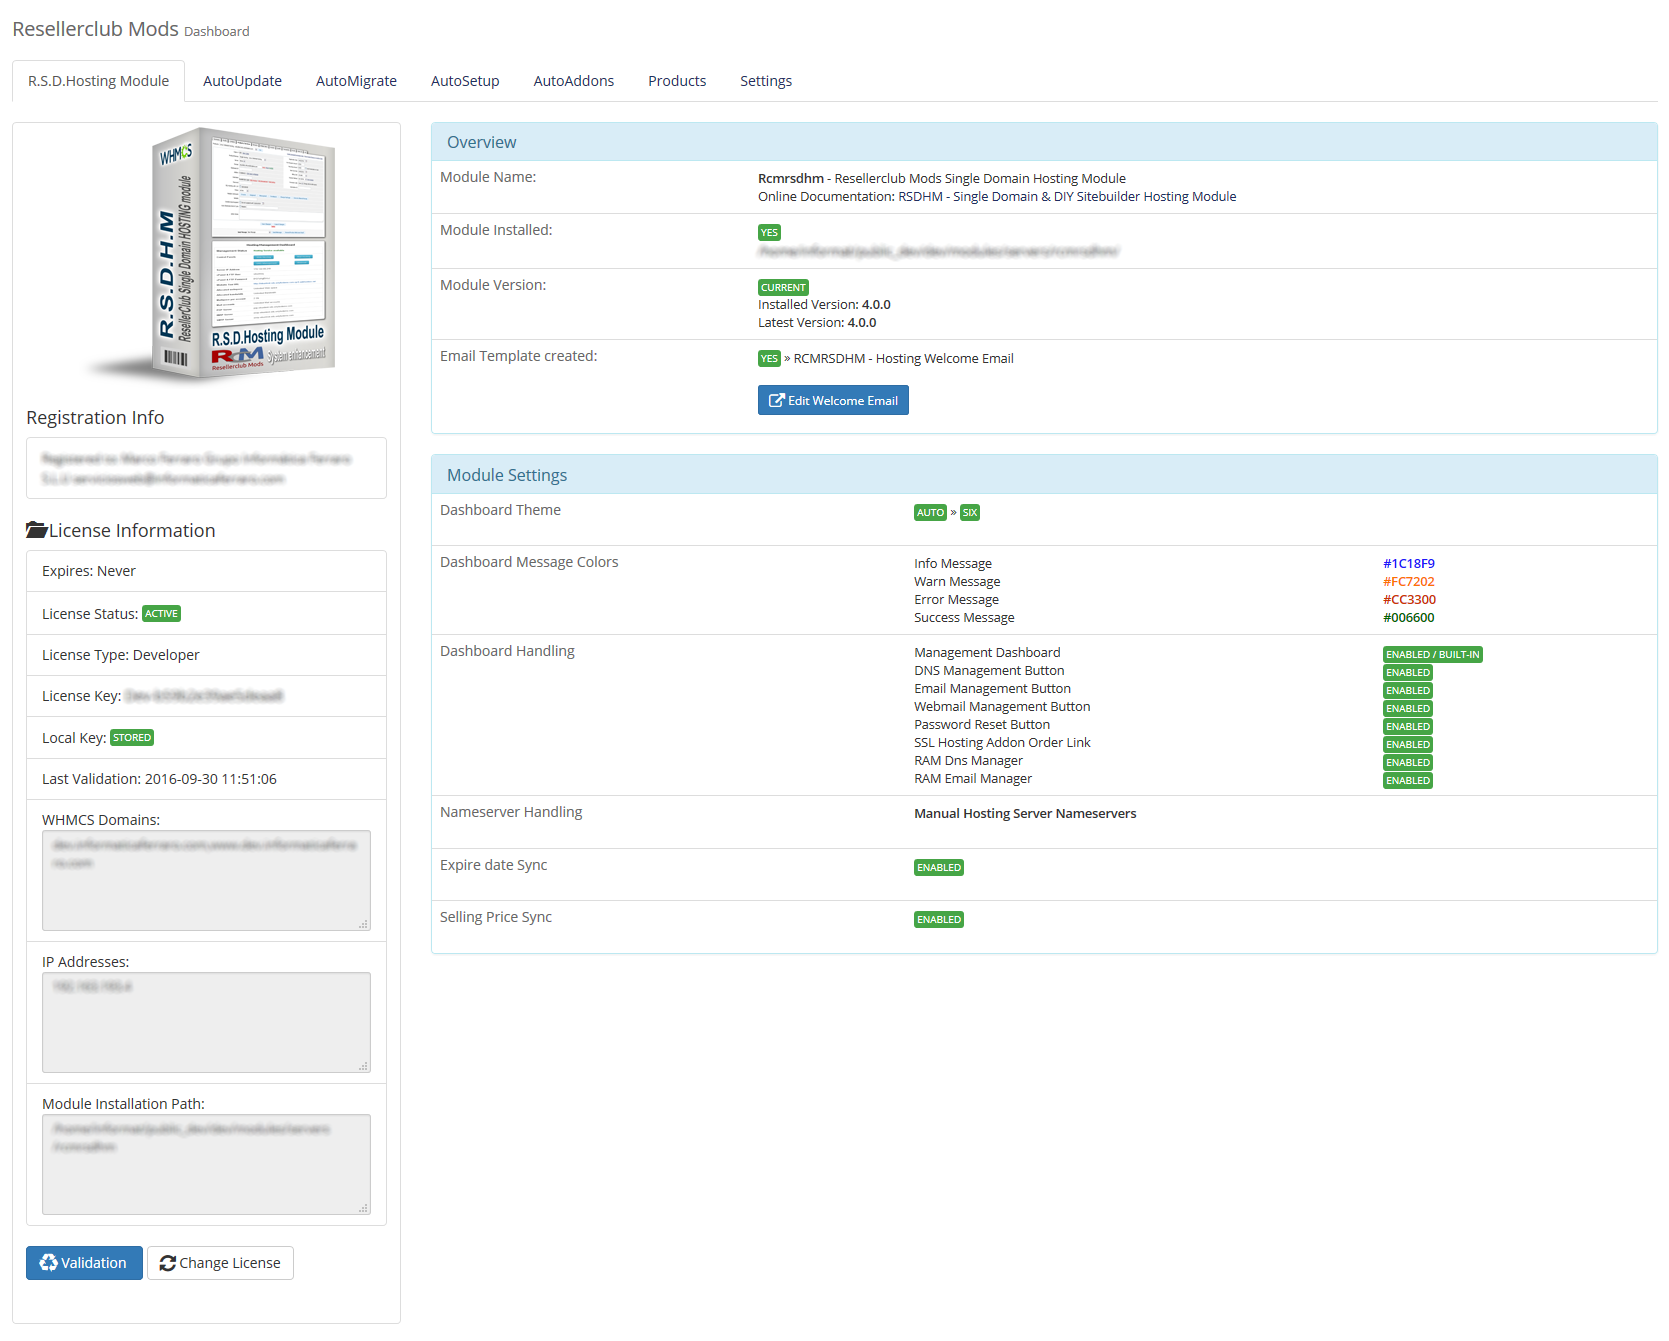Click the YES badge for Email Template created
This screenshot has height=1341, width=1669.
coord(769,358)
